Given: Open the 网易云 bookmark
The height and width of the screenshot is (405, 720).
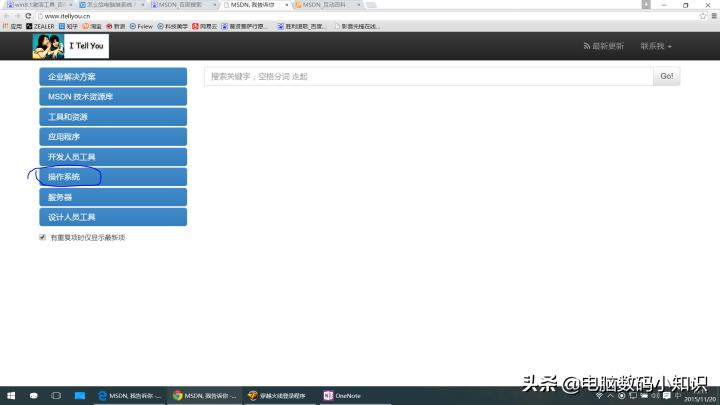Looking at the screenshot, I should [x=204, y=26].
